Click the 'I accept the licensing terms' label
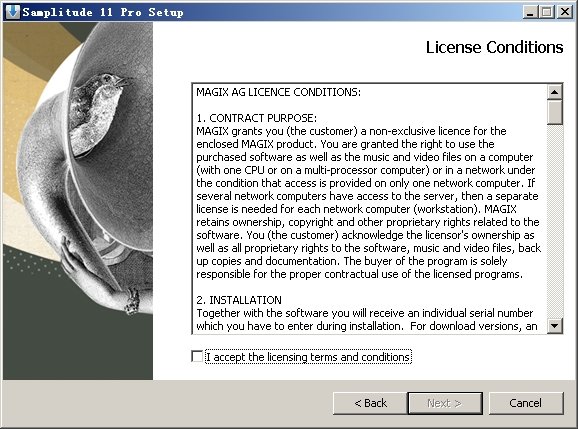This screenshot has height=429, width=578. pos(308,357)
